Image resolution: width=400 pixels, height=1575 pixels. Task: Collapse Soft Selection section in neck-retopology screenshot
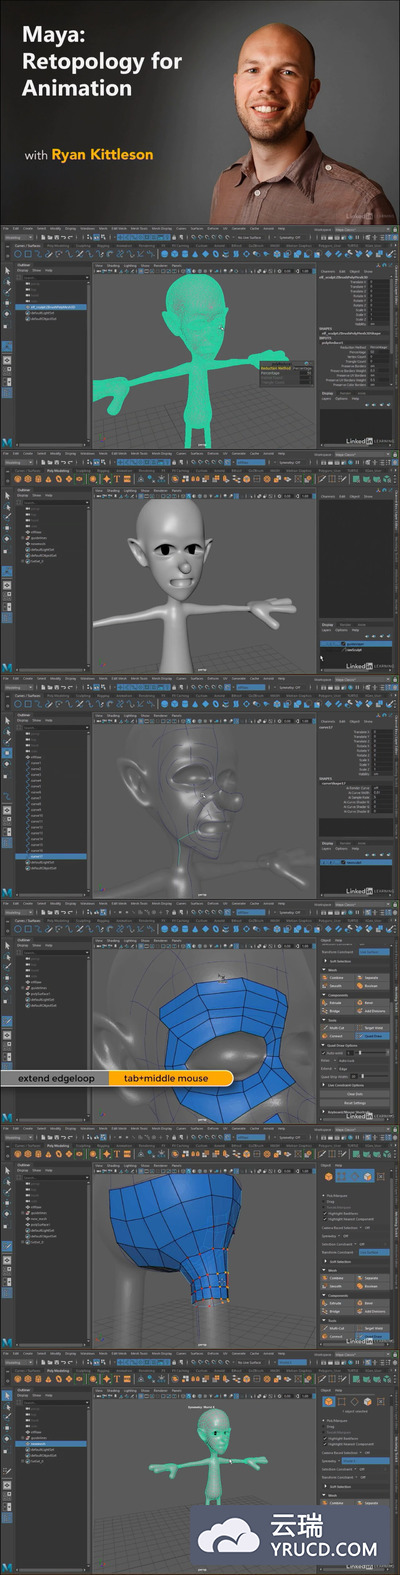[x=325, y=1261]
